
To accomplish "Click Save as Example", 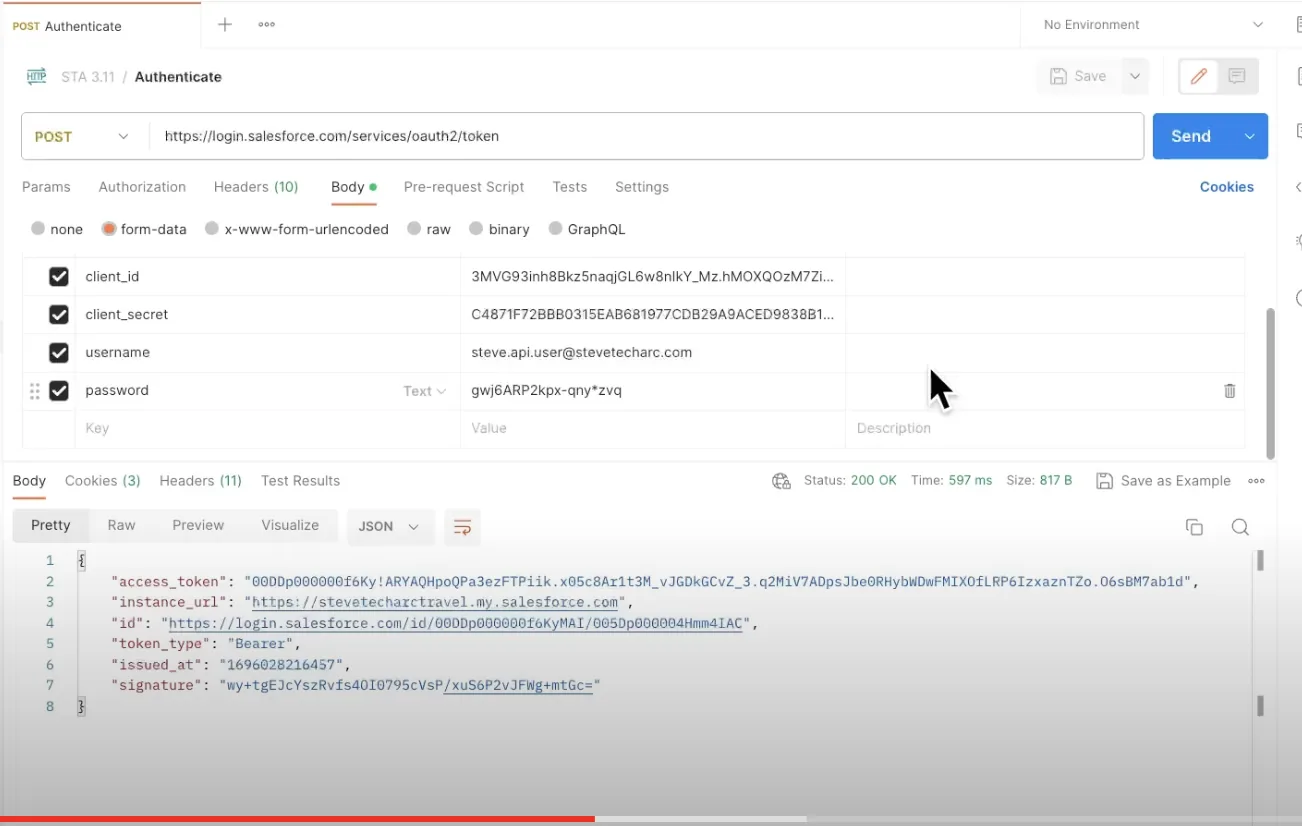I will (1164, 481).
